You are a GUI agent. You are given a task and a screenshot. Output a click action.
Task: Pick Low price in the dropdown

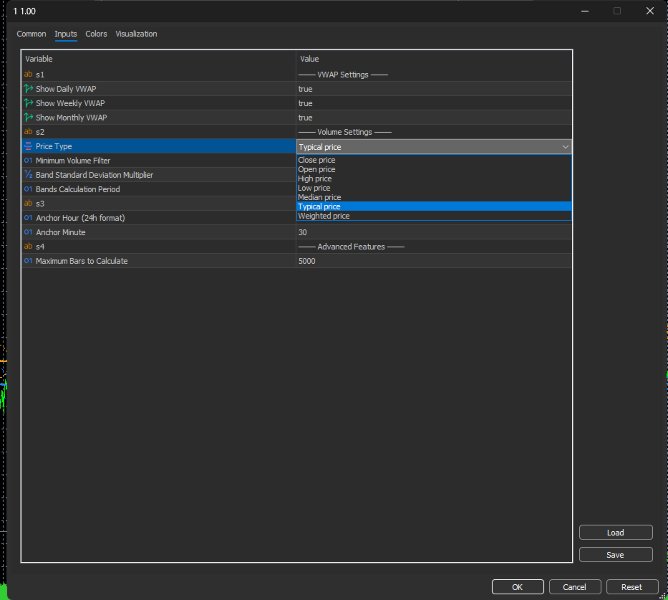point(434,188)
